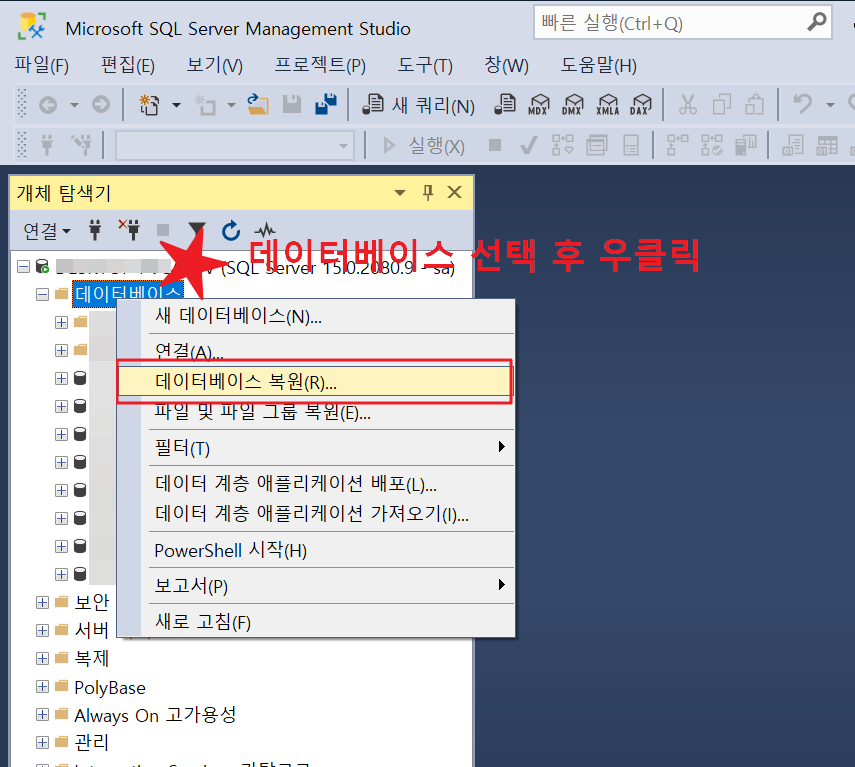The height and width of the screenshot is (767, 855).
Task: Click the Save disk icon
Action: (292, 104)
